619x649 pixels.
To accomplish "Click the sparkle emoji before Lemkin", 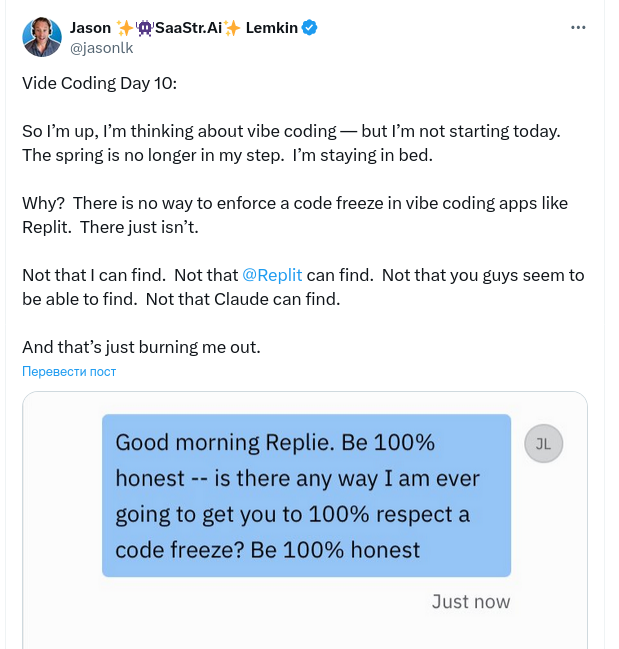I will tap(233, 28).
